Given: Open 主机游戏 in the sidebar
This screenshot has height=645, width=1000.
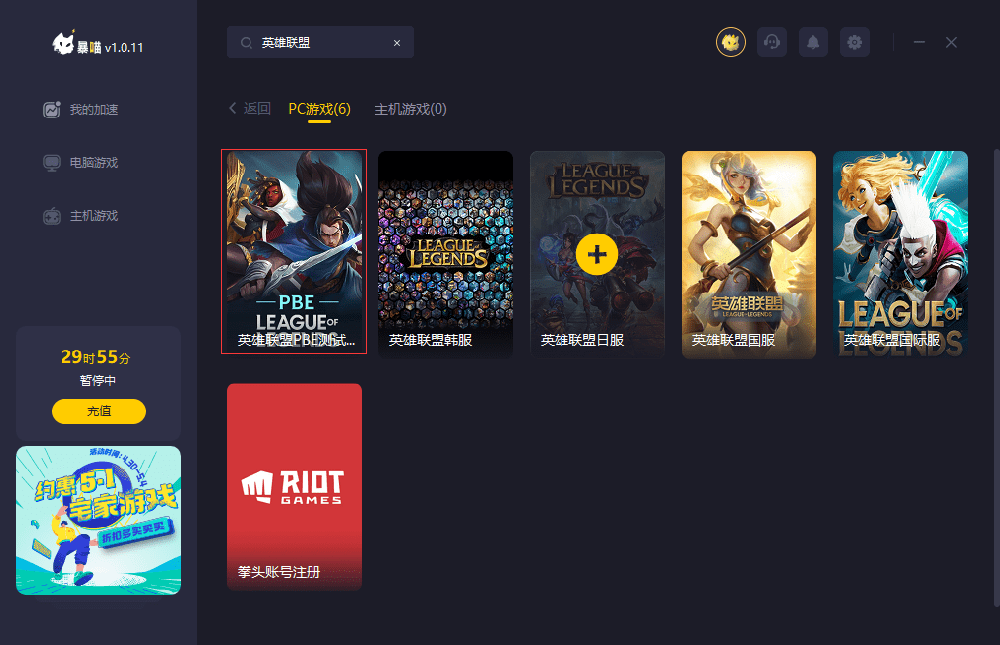Looking at the screenshot, I should point(81,216).
